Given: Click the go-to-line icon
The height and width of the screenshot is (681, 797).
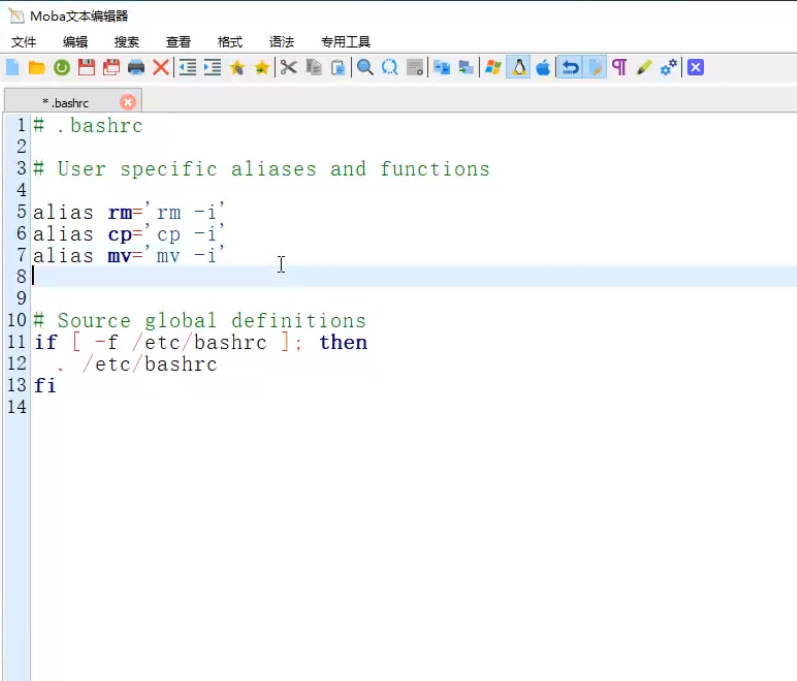Looking at the screenshot, I should tap(415, 68).
